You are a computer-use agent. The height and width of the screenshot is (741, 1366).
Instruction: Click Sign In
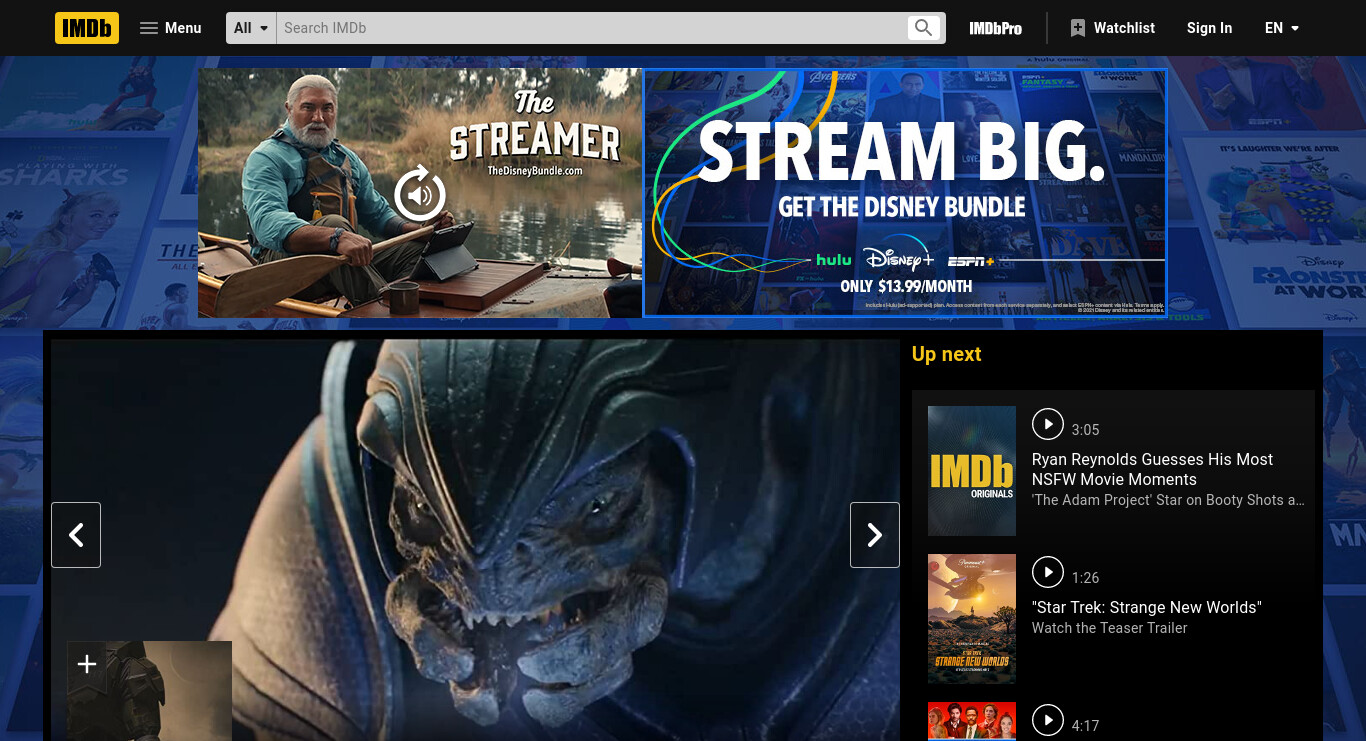(1209, 28)
